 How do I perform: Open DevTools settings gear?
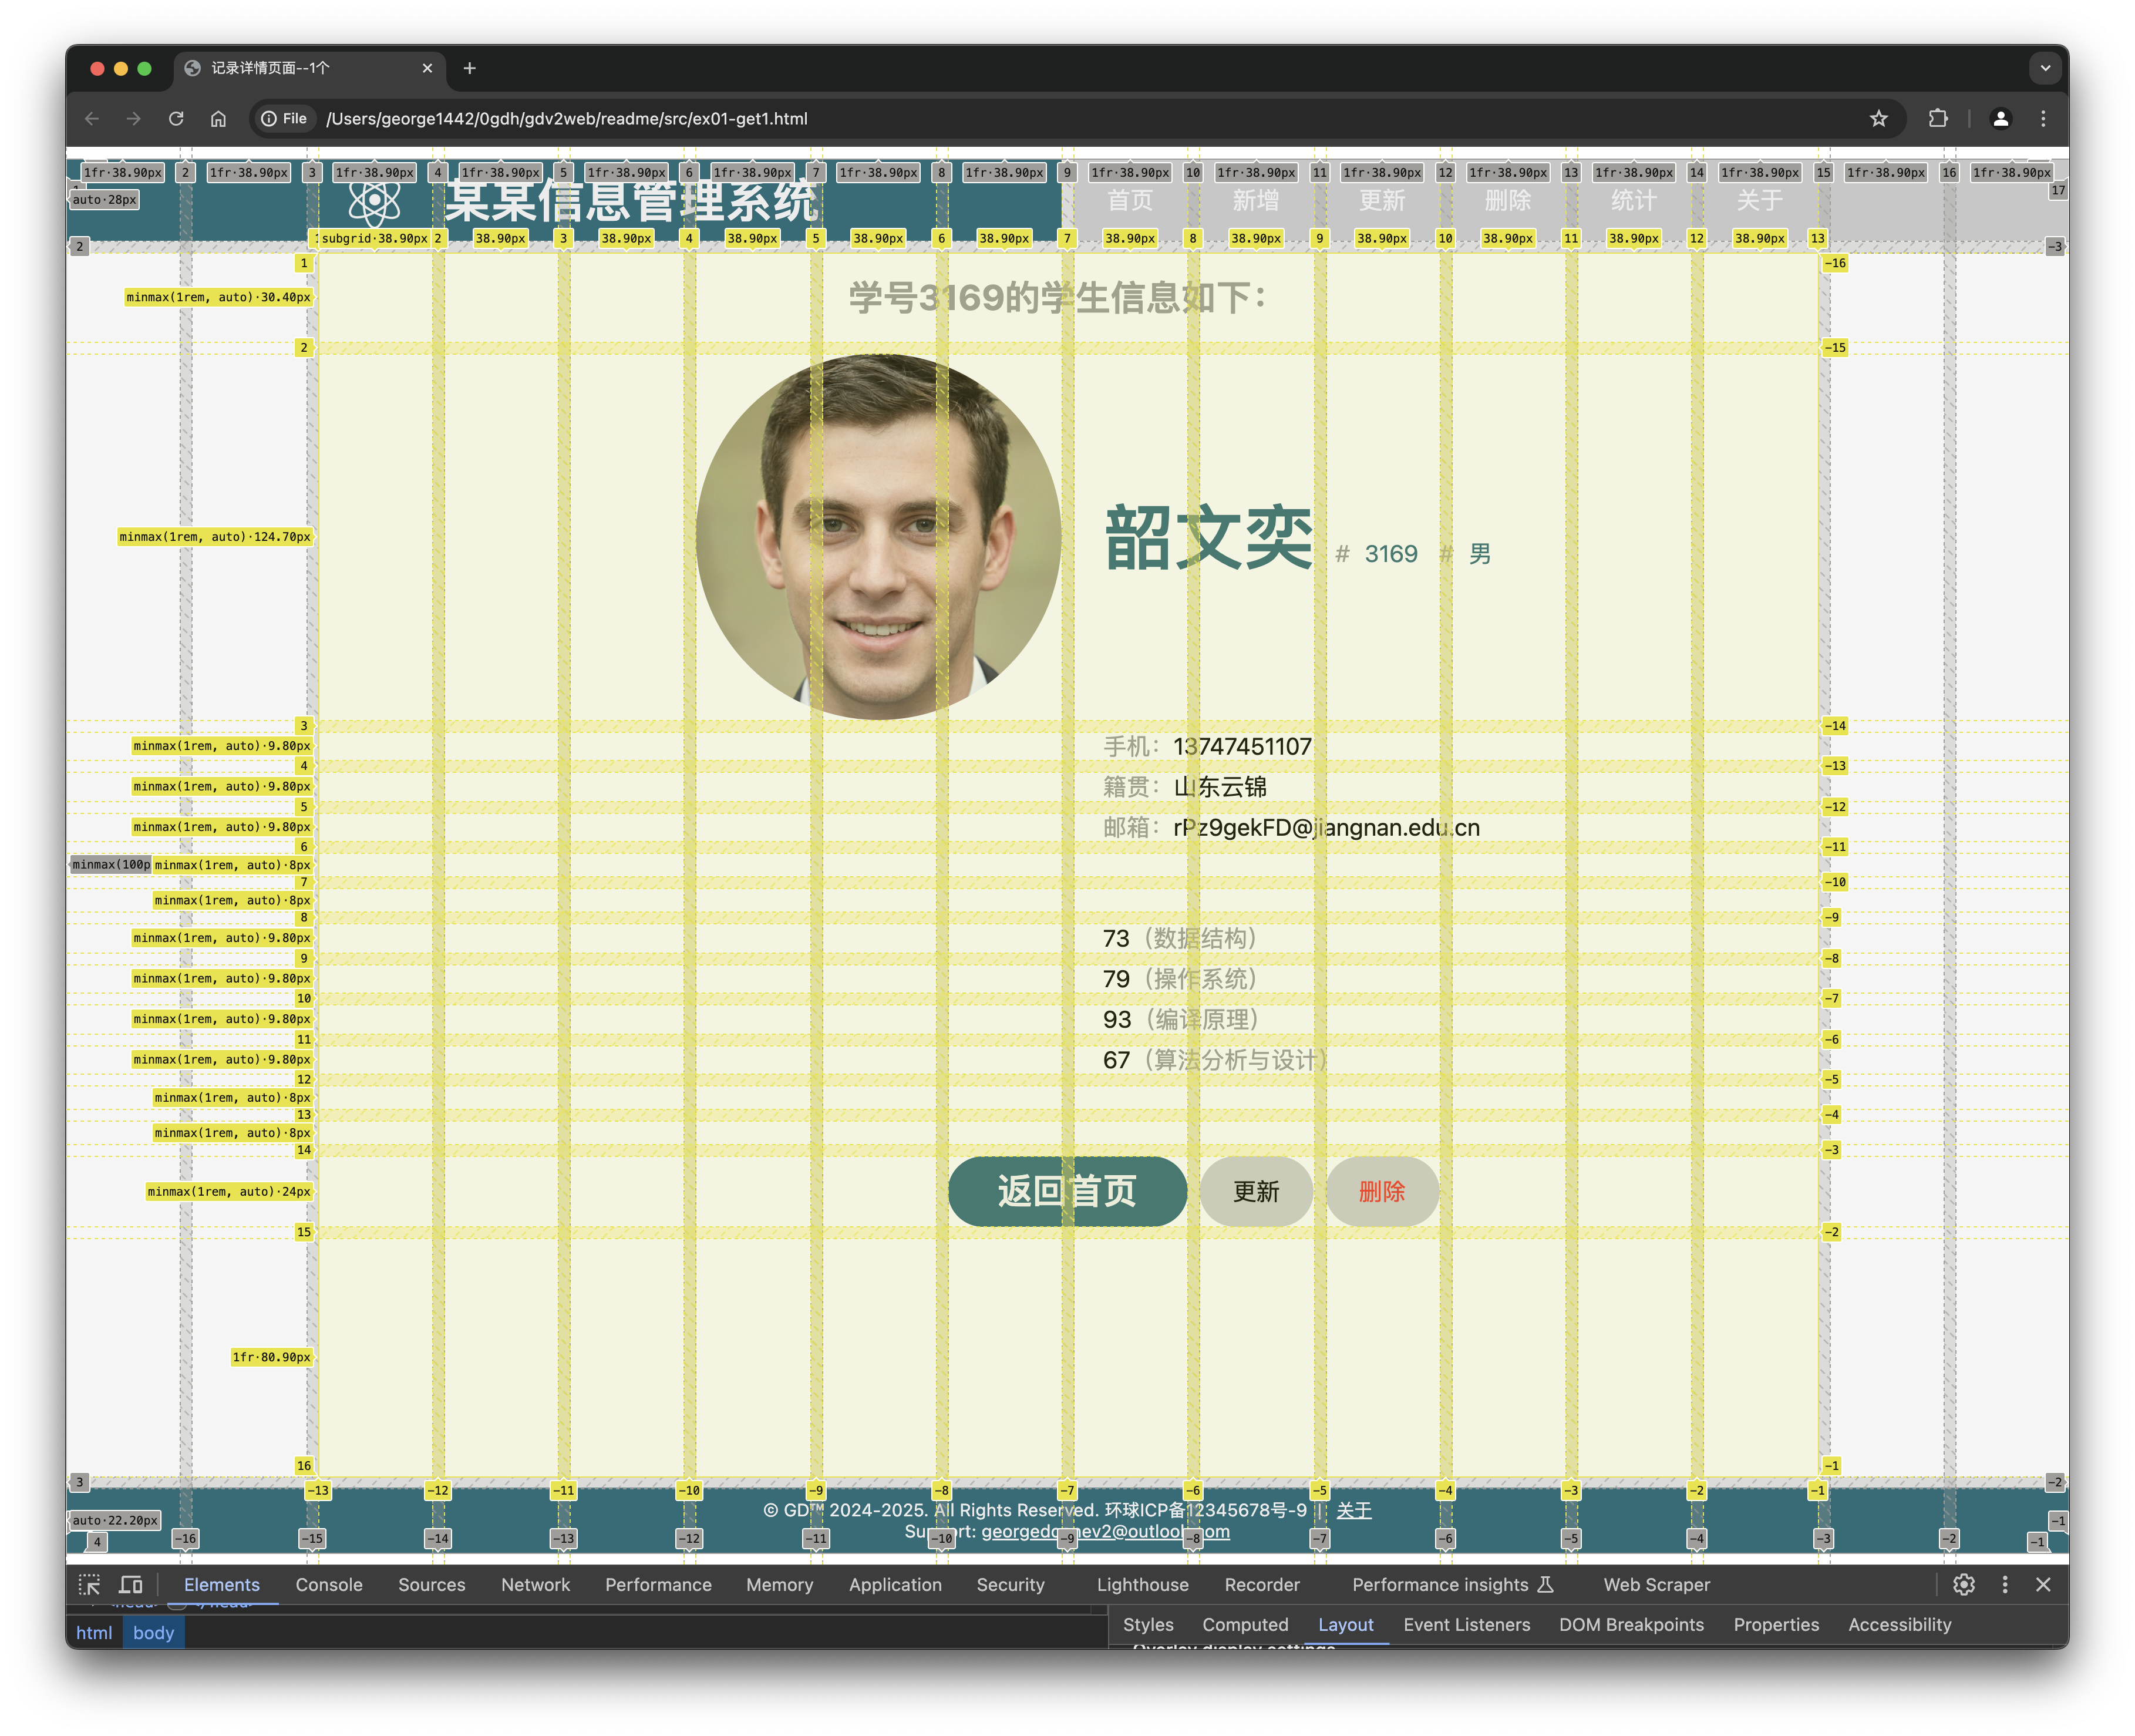(1963, 1585)
